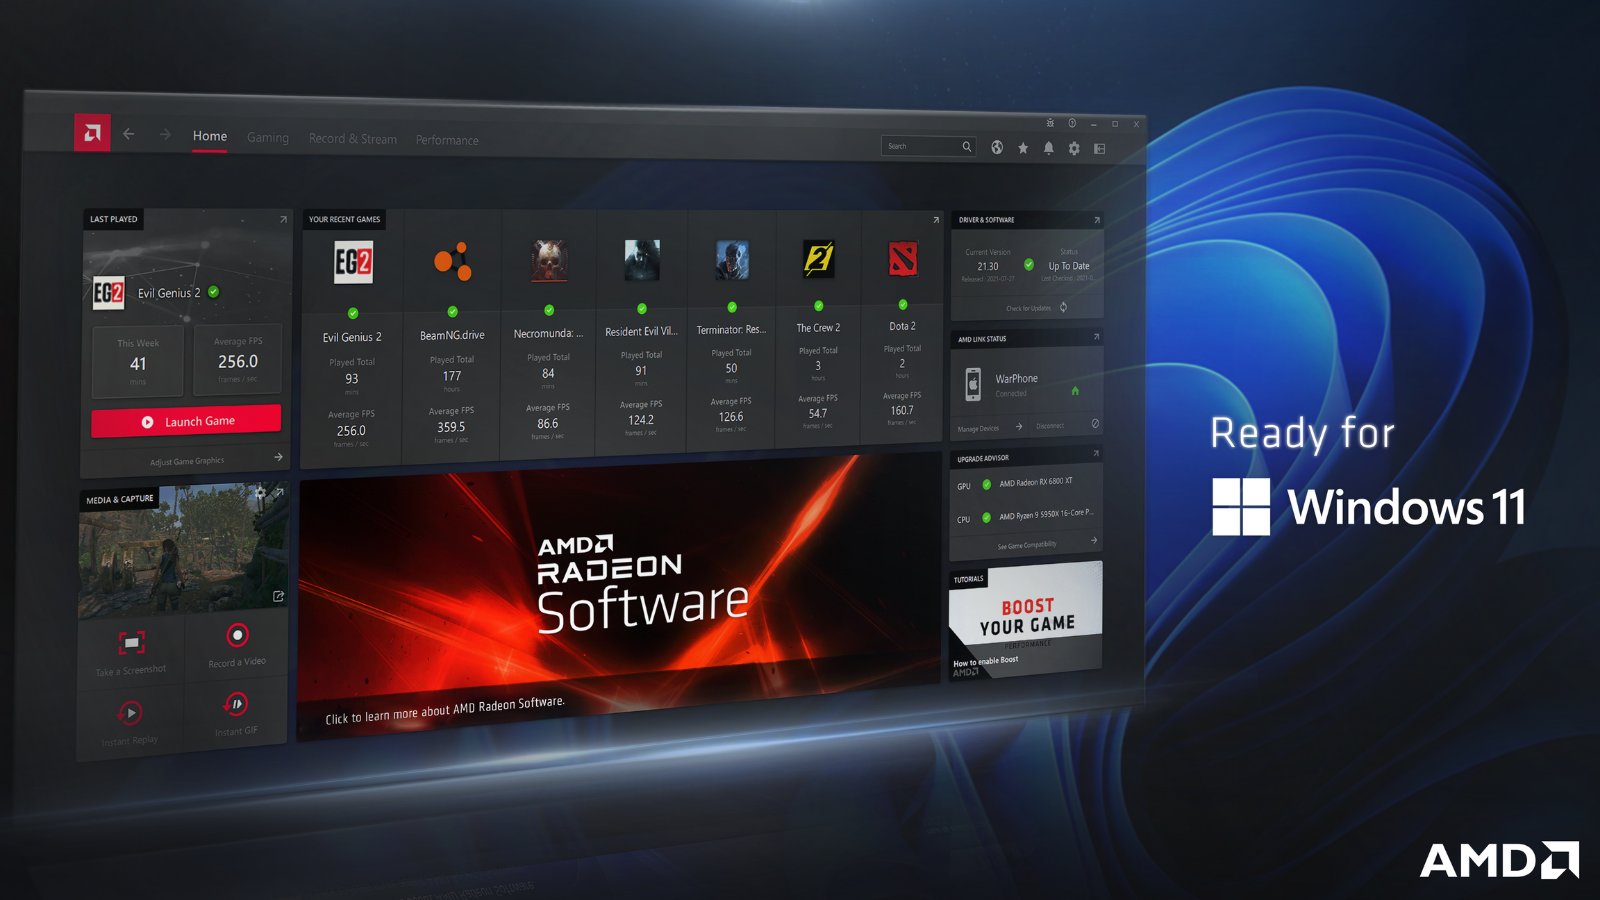Click the 21.30 current version value

(x=988, y=266)
